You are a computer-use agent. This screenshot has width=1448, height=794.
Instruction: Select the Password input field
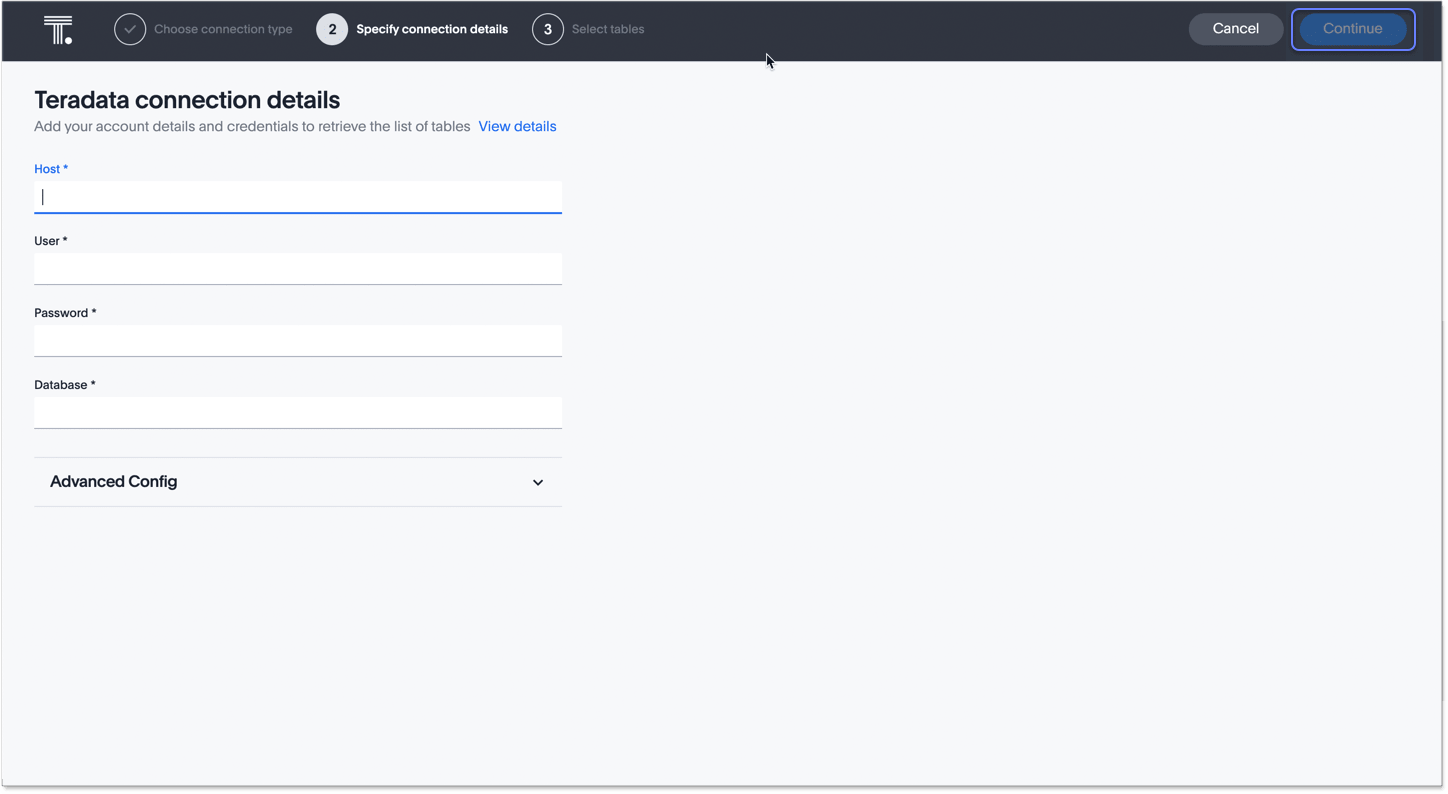[x=298, y=341]
